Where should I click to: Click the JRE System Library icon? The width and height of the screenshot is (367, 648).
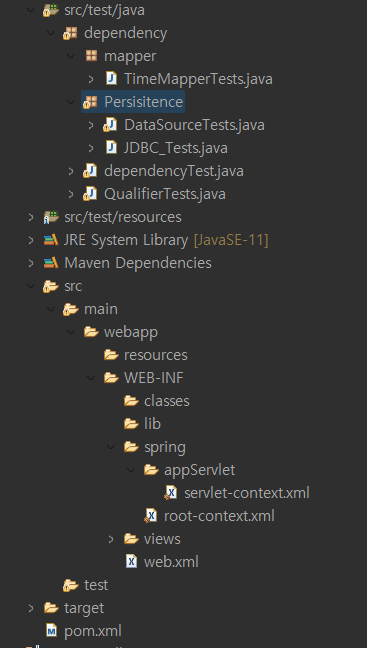pyautogui.click(x=51, y=240)
